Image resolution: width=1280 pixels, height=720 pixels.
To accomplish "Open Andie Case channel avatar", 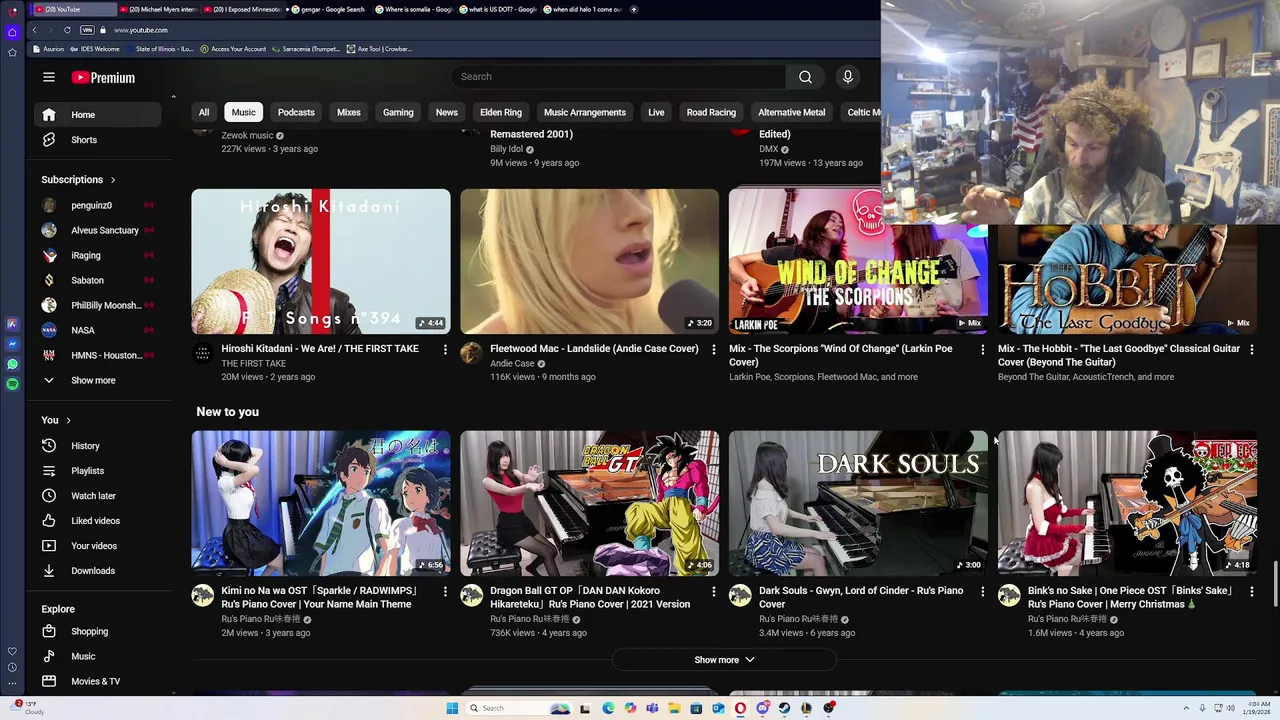I will [471, 353].
